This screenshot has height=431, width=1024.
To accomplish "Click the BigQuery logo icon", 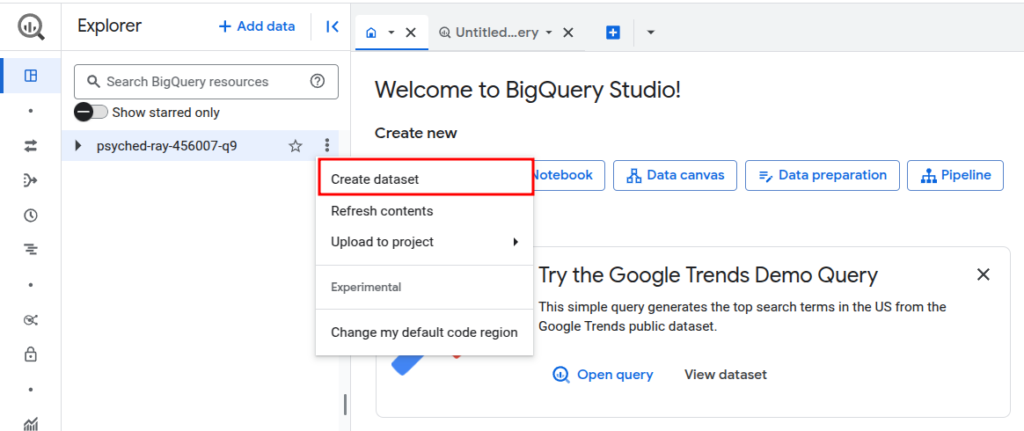I will click(31, 27).
